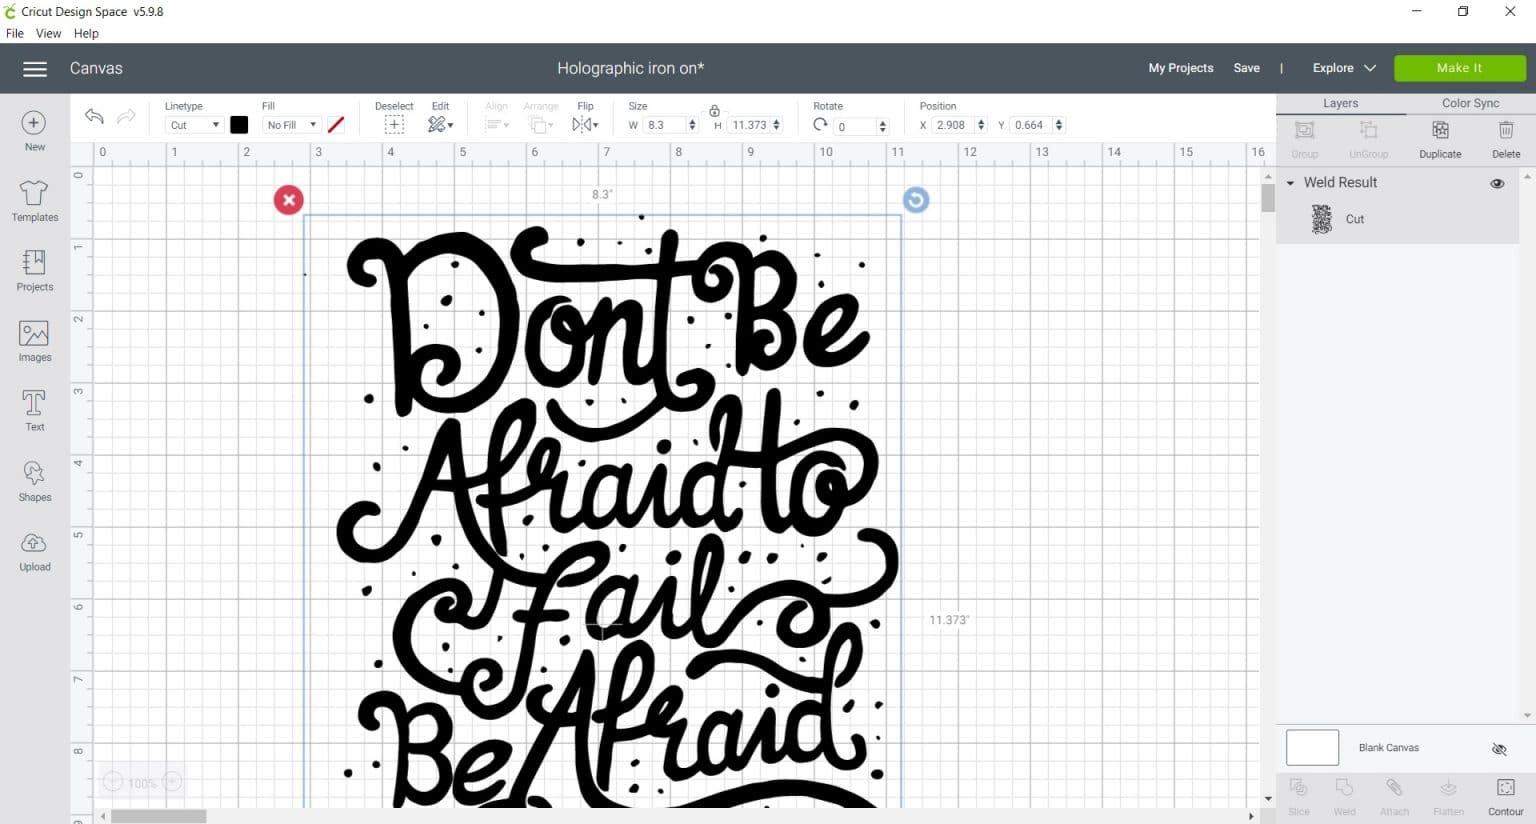Toggle Blank Canvas visibility

(x=1498, y=749)
